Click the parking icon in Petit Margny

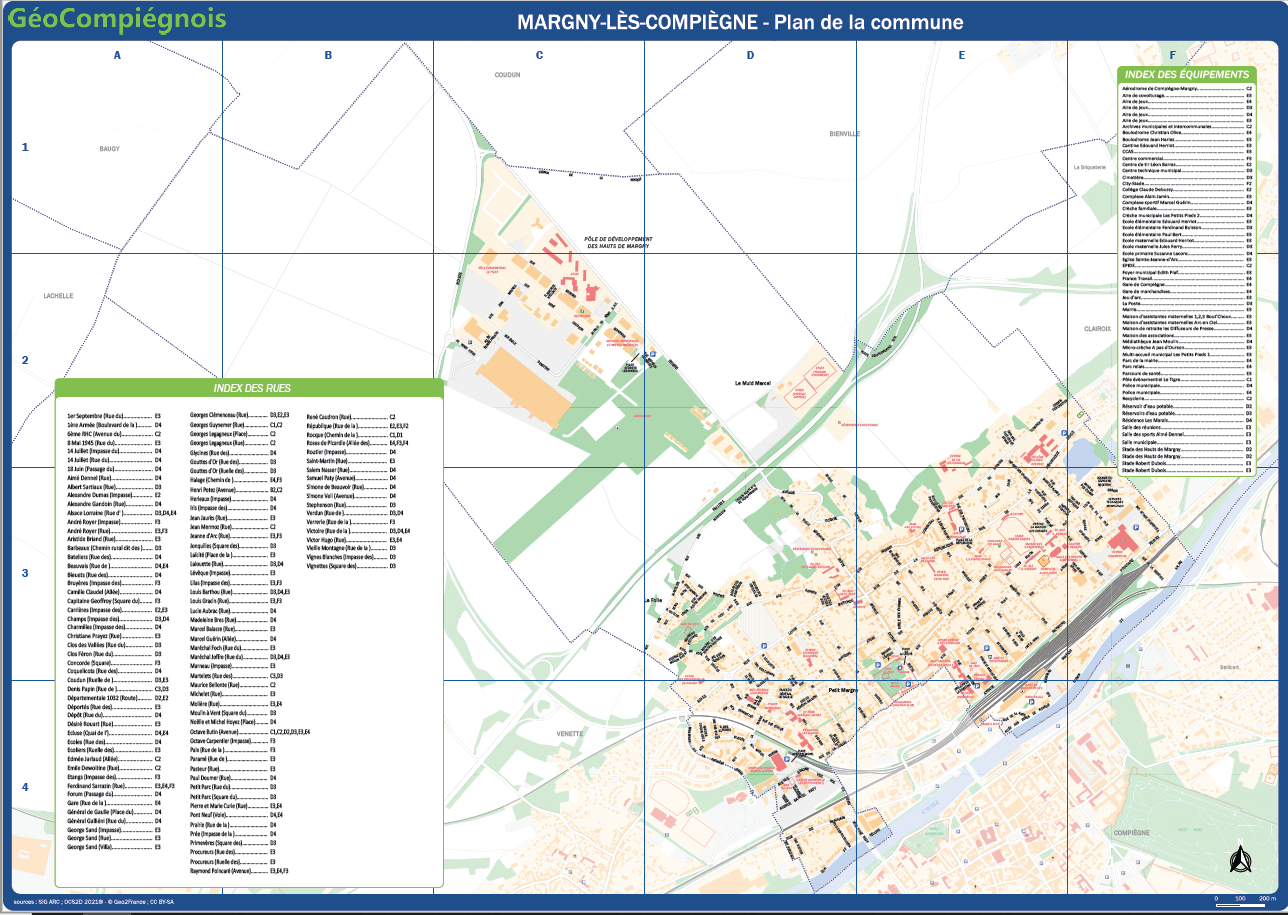click(x=788, y=759)
